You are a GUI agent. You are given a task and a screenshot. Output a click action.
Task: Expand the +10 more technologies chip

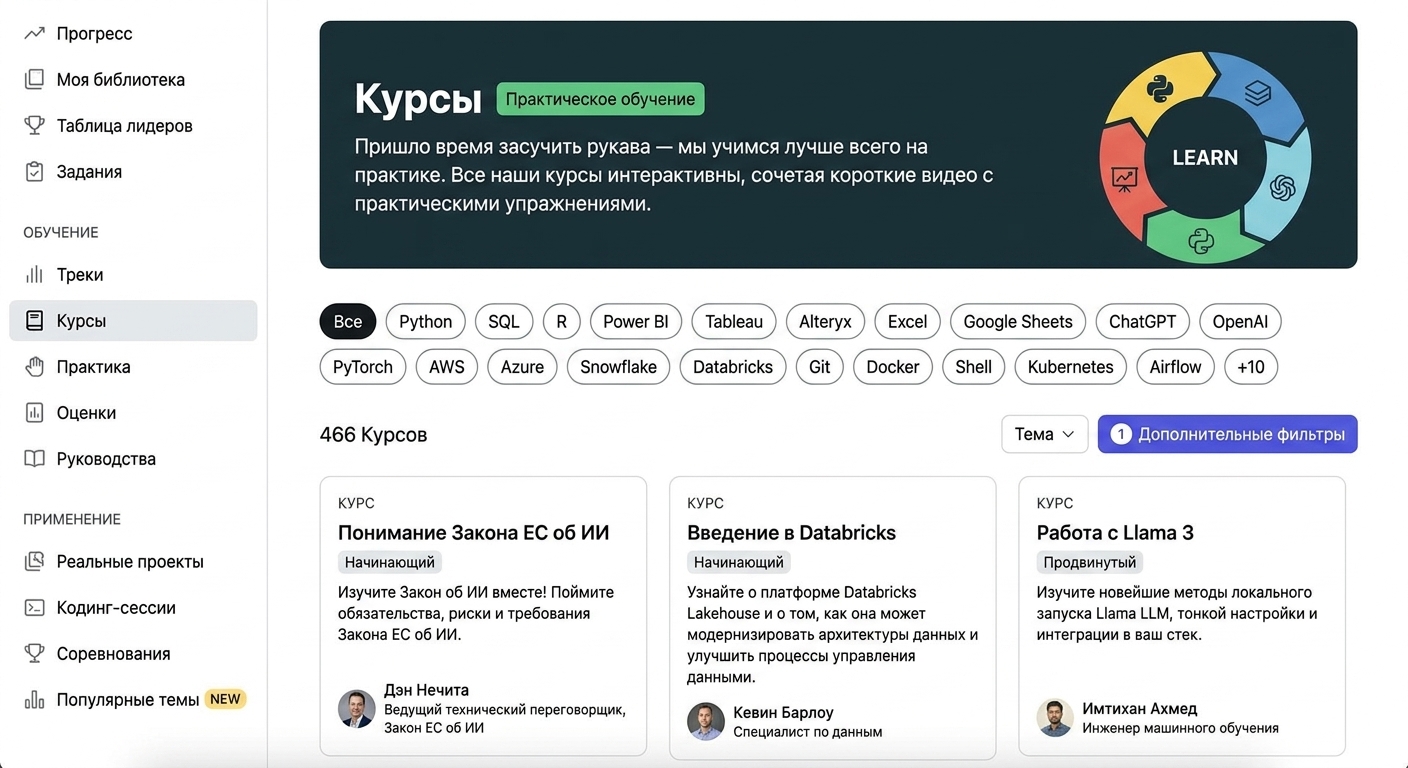click(1251, 366)
